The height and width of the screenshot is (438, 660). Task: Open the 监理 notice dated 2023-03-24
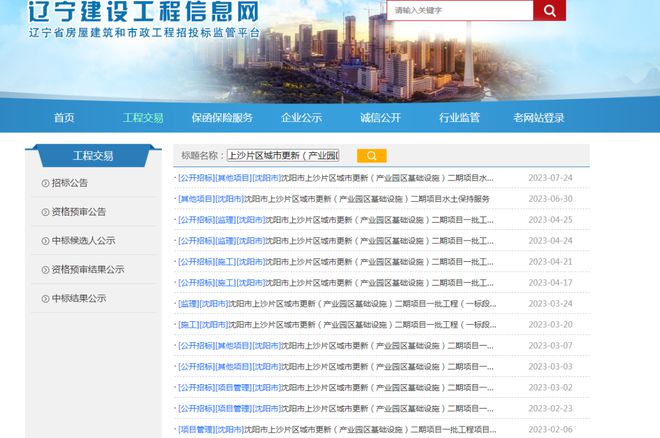337,304
